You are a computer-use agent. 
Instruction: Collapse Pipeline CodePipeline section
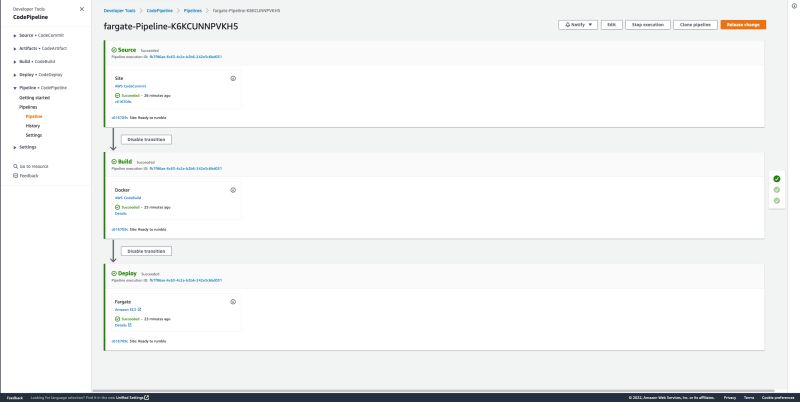click(15, 88)
